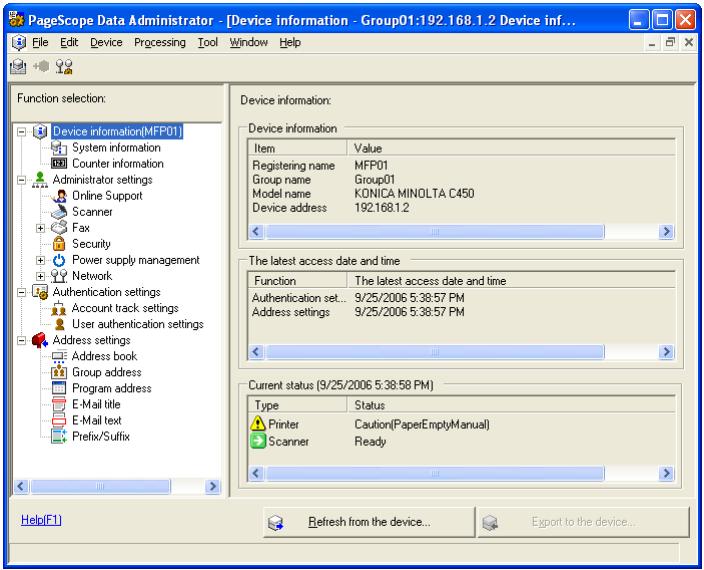This screenshot has height=570, width=704.
Task: Click the red mailbox Address settings icon
Action: (x=40, y=340)
